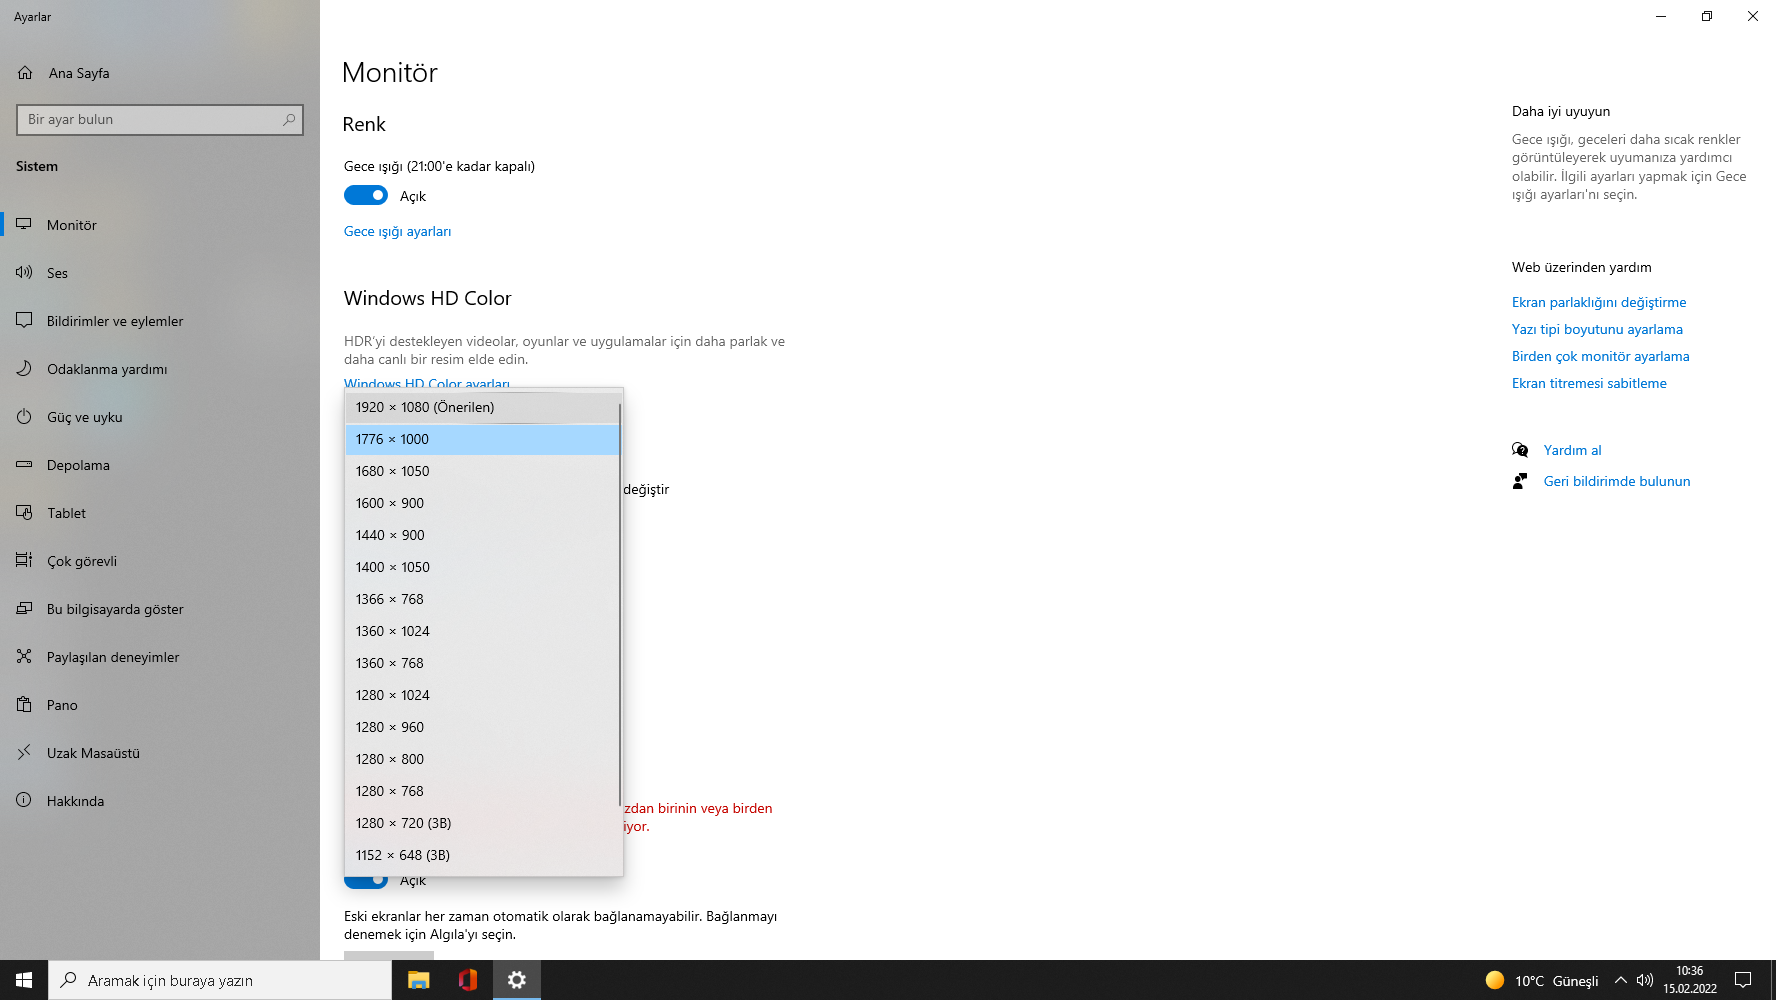Image resolution: width=1776 pixels, height=1000 pixels.
Task: Open Depolama storage icon
Action: (24, 465)
